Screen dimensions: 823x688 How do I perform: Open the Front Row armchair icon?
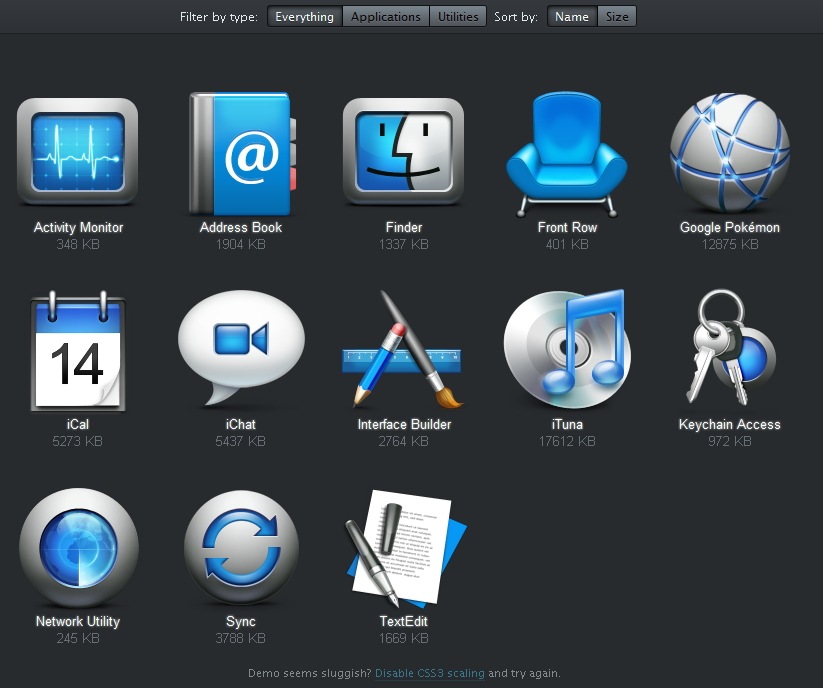(x=566, y=154)
